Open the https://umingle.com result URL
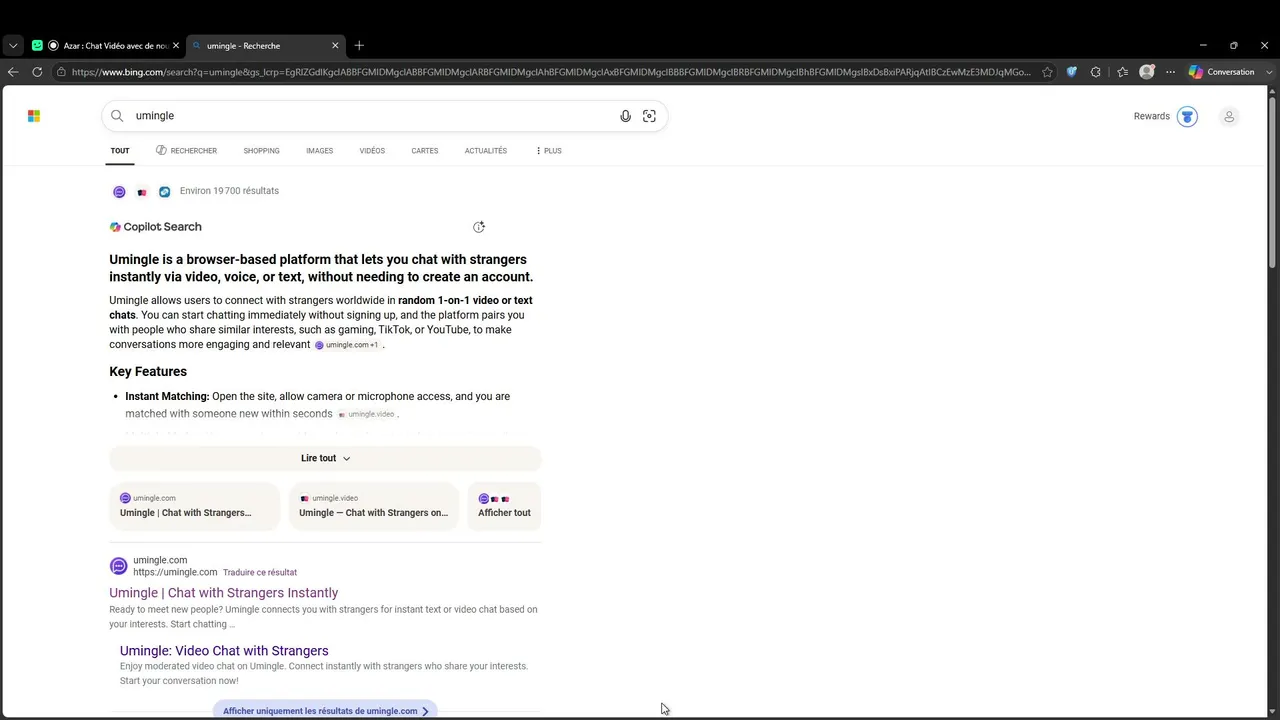 coord(175,573)
